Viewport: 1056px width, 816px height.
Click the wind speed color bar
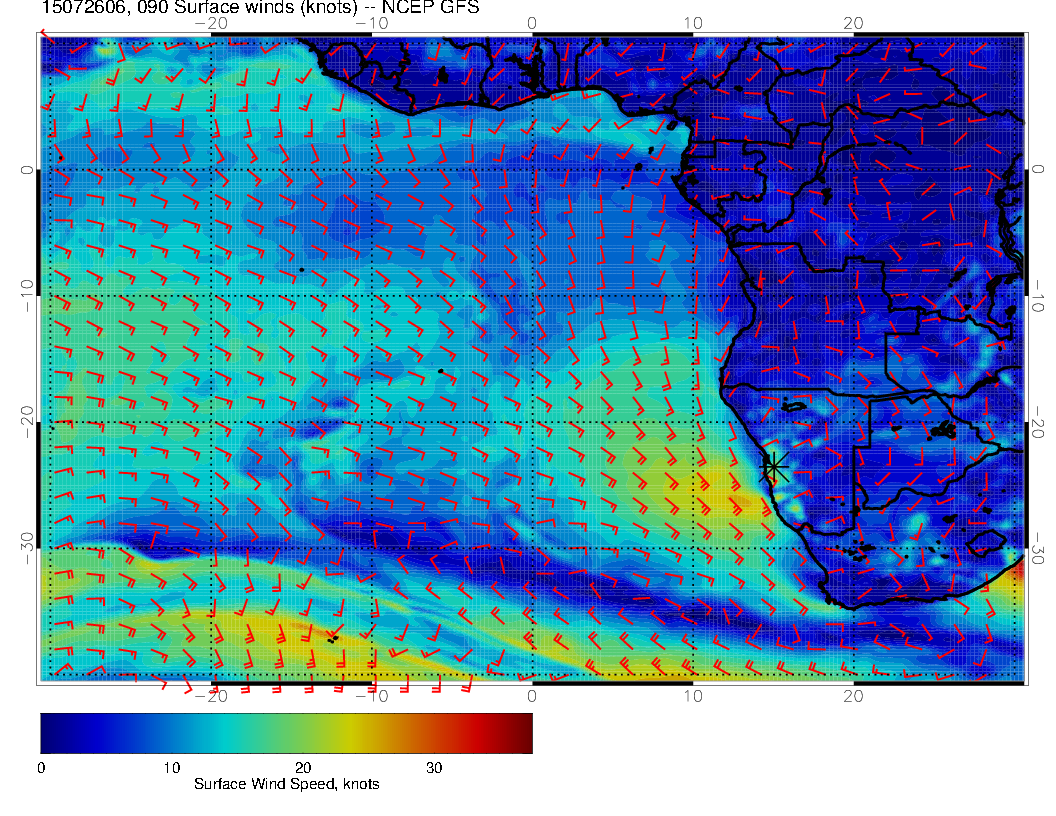tap(286, 733)
